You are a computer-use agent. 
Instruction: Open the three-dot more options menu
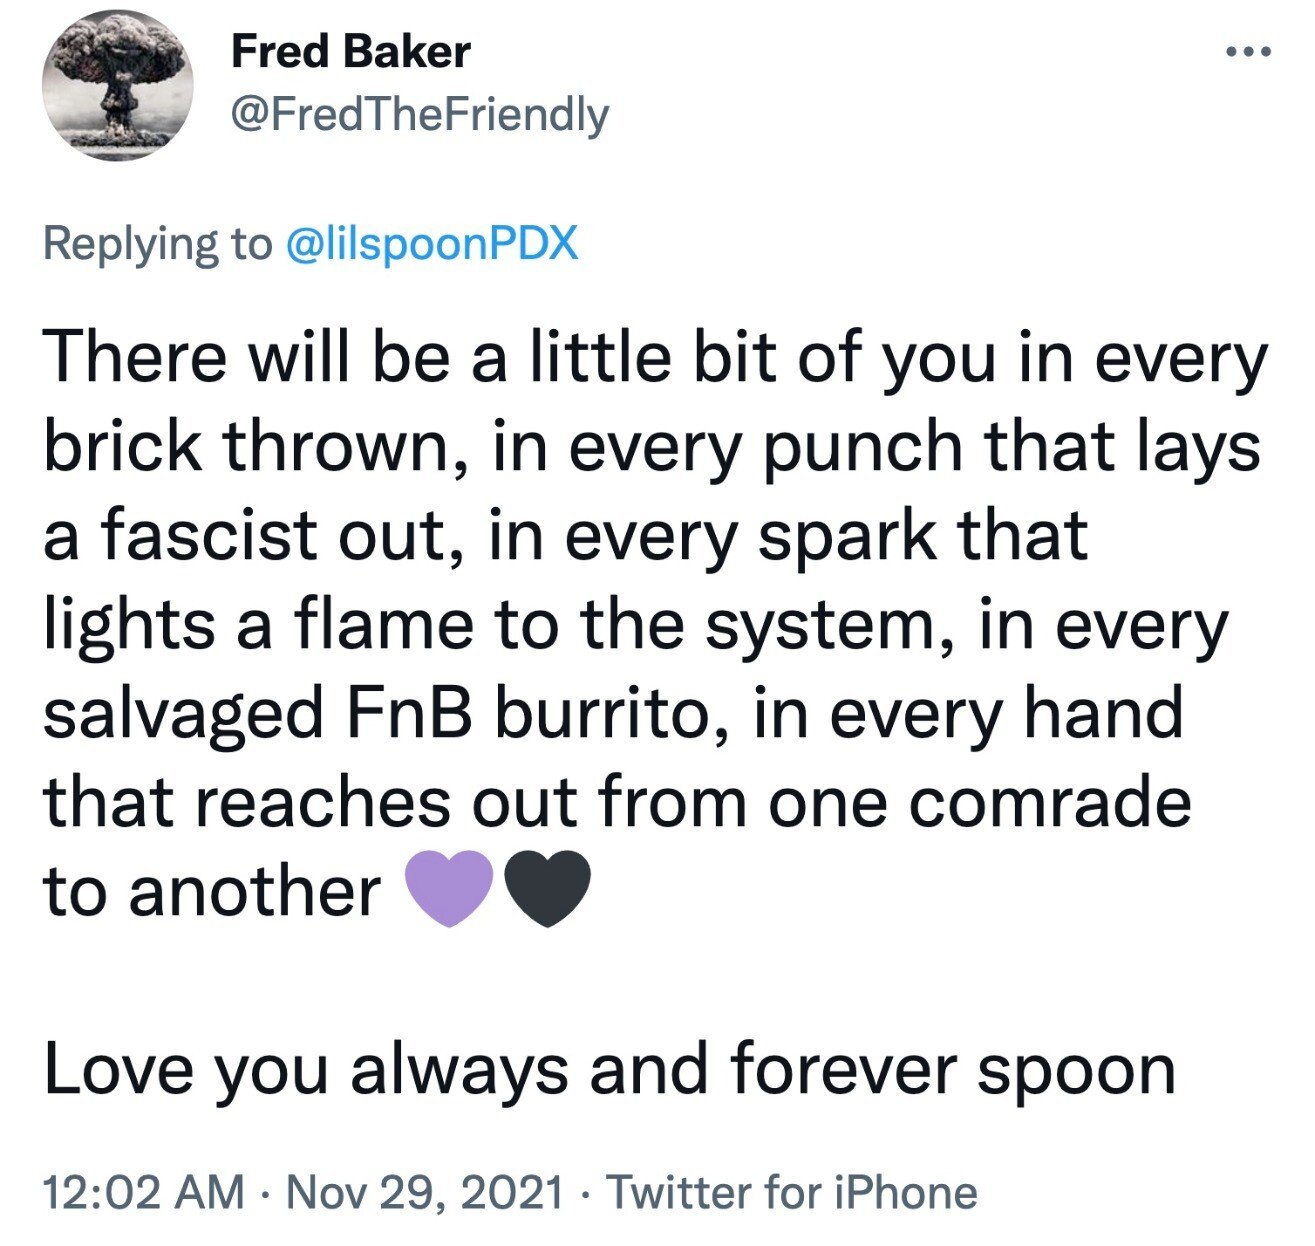1249,52
